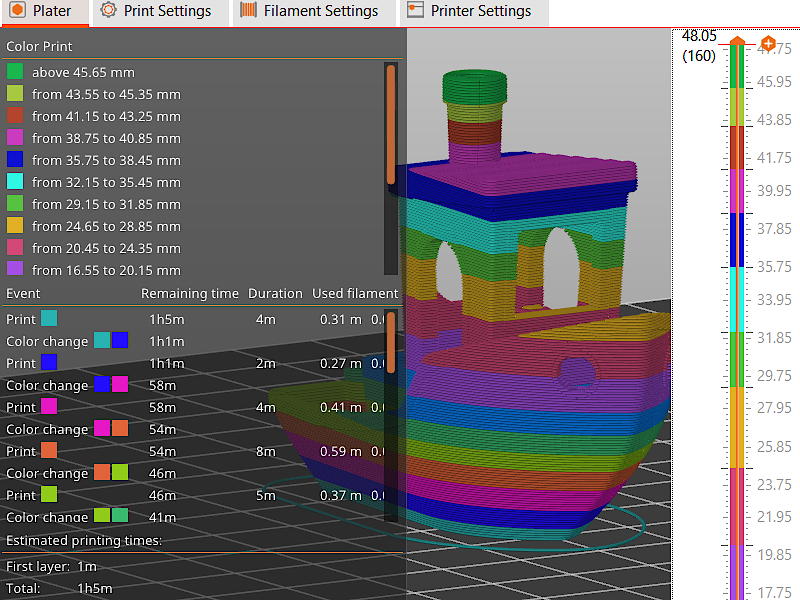Click the Plater tab icon
This screenshot has width=800, height=600.
pyautogui.click(x=17, y=10)
